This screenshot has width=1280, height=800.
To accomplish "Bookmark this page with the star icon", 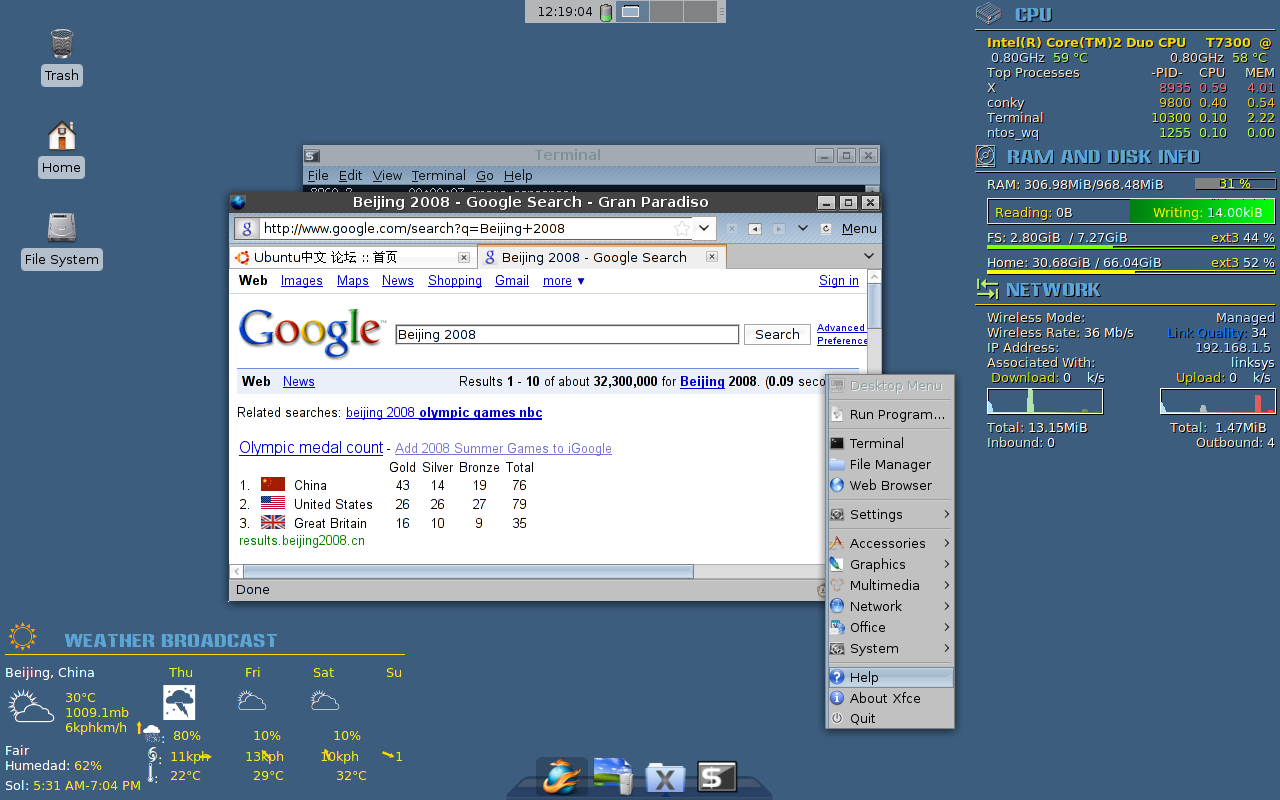I will point(682,228).
